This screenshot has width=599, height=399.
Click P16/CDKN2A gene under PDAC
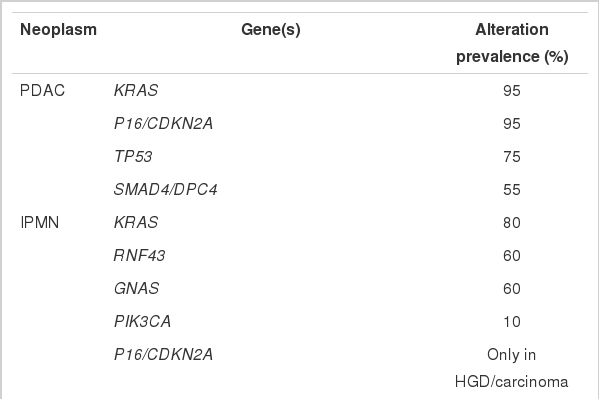(163, 123)
